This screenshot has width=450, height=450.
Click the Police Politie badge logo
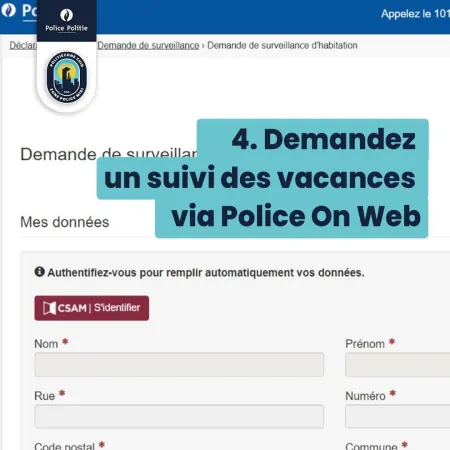point(67,20)
